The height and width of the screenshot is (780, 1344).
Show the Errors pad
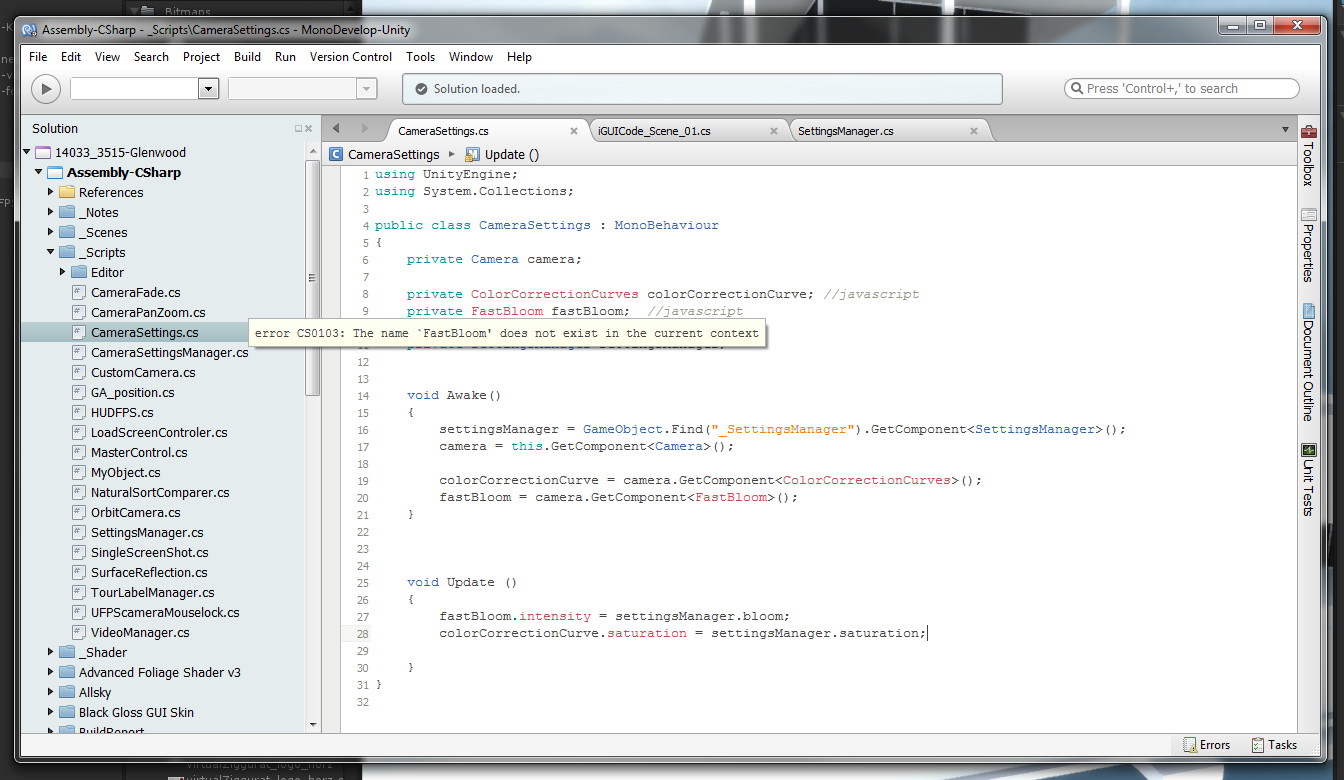pyautogui.click(x=1207, y=744)
